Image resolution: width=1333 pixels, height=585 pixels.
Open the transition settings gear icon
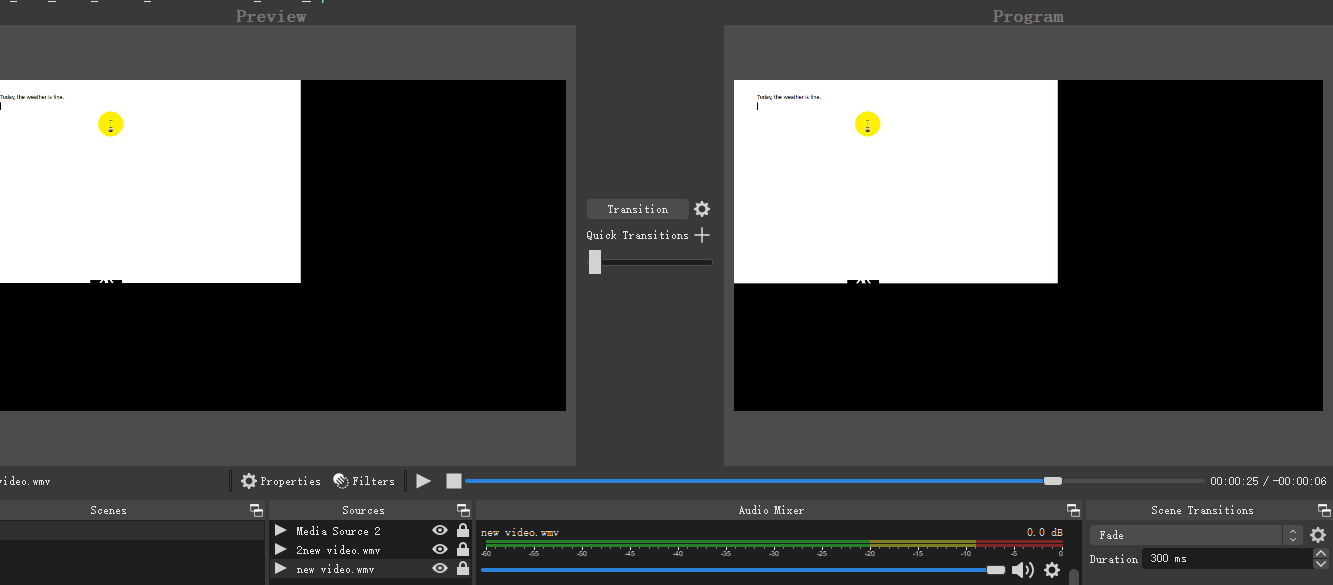coord(701,209)
